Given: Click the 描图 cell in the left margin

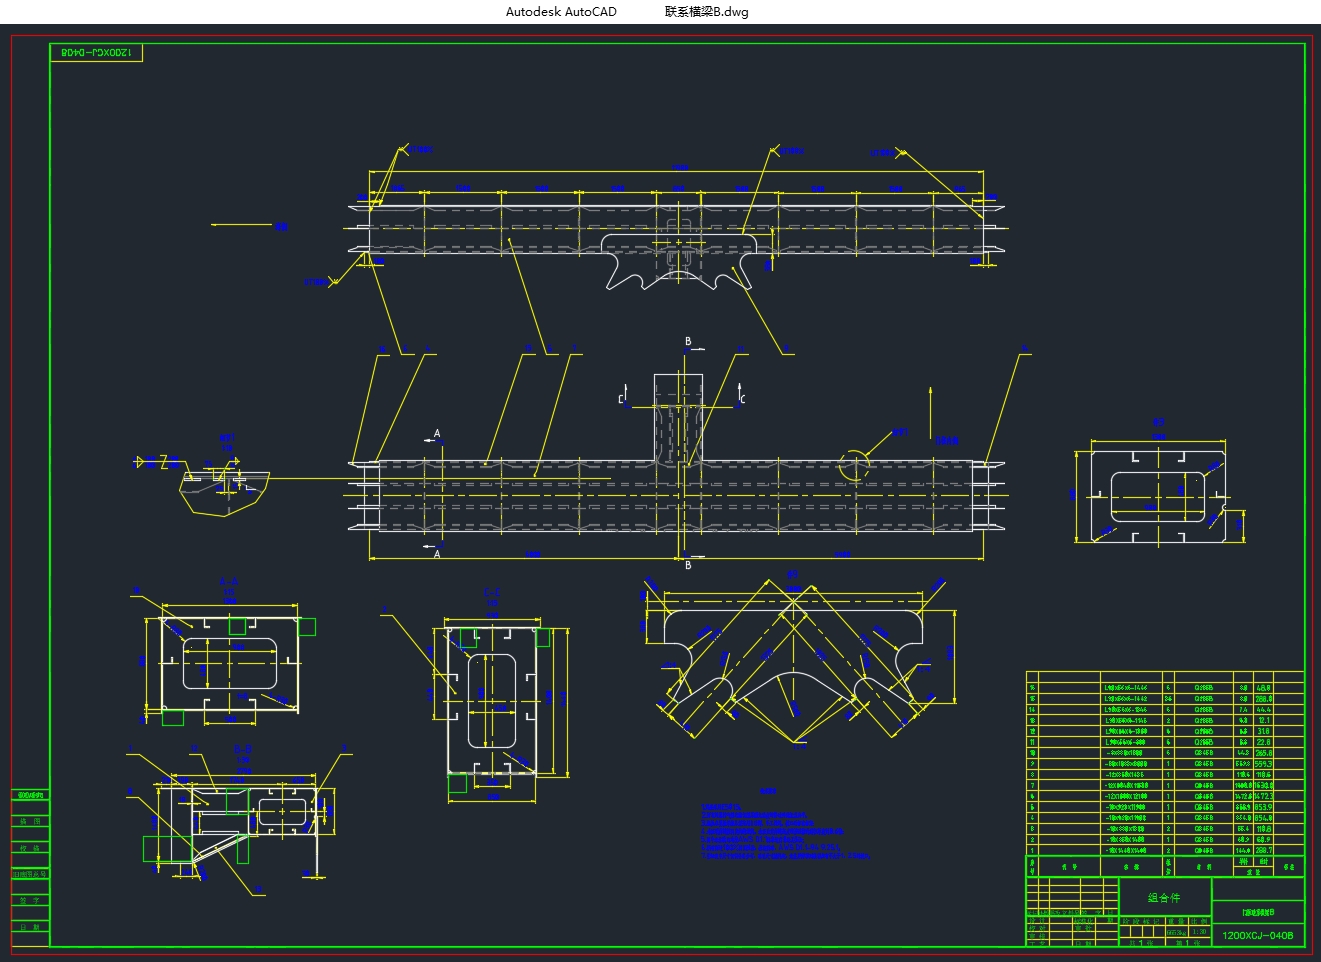Looking at the screenshot, I should (31, 821).
